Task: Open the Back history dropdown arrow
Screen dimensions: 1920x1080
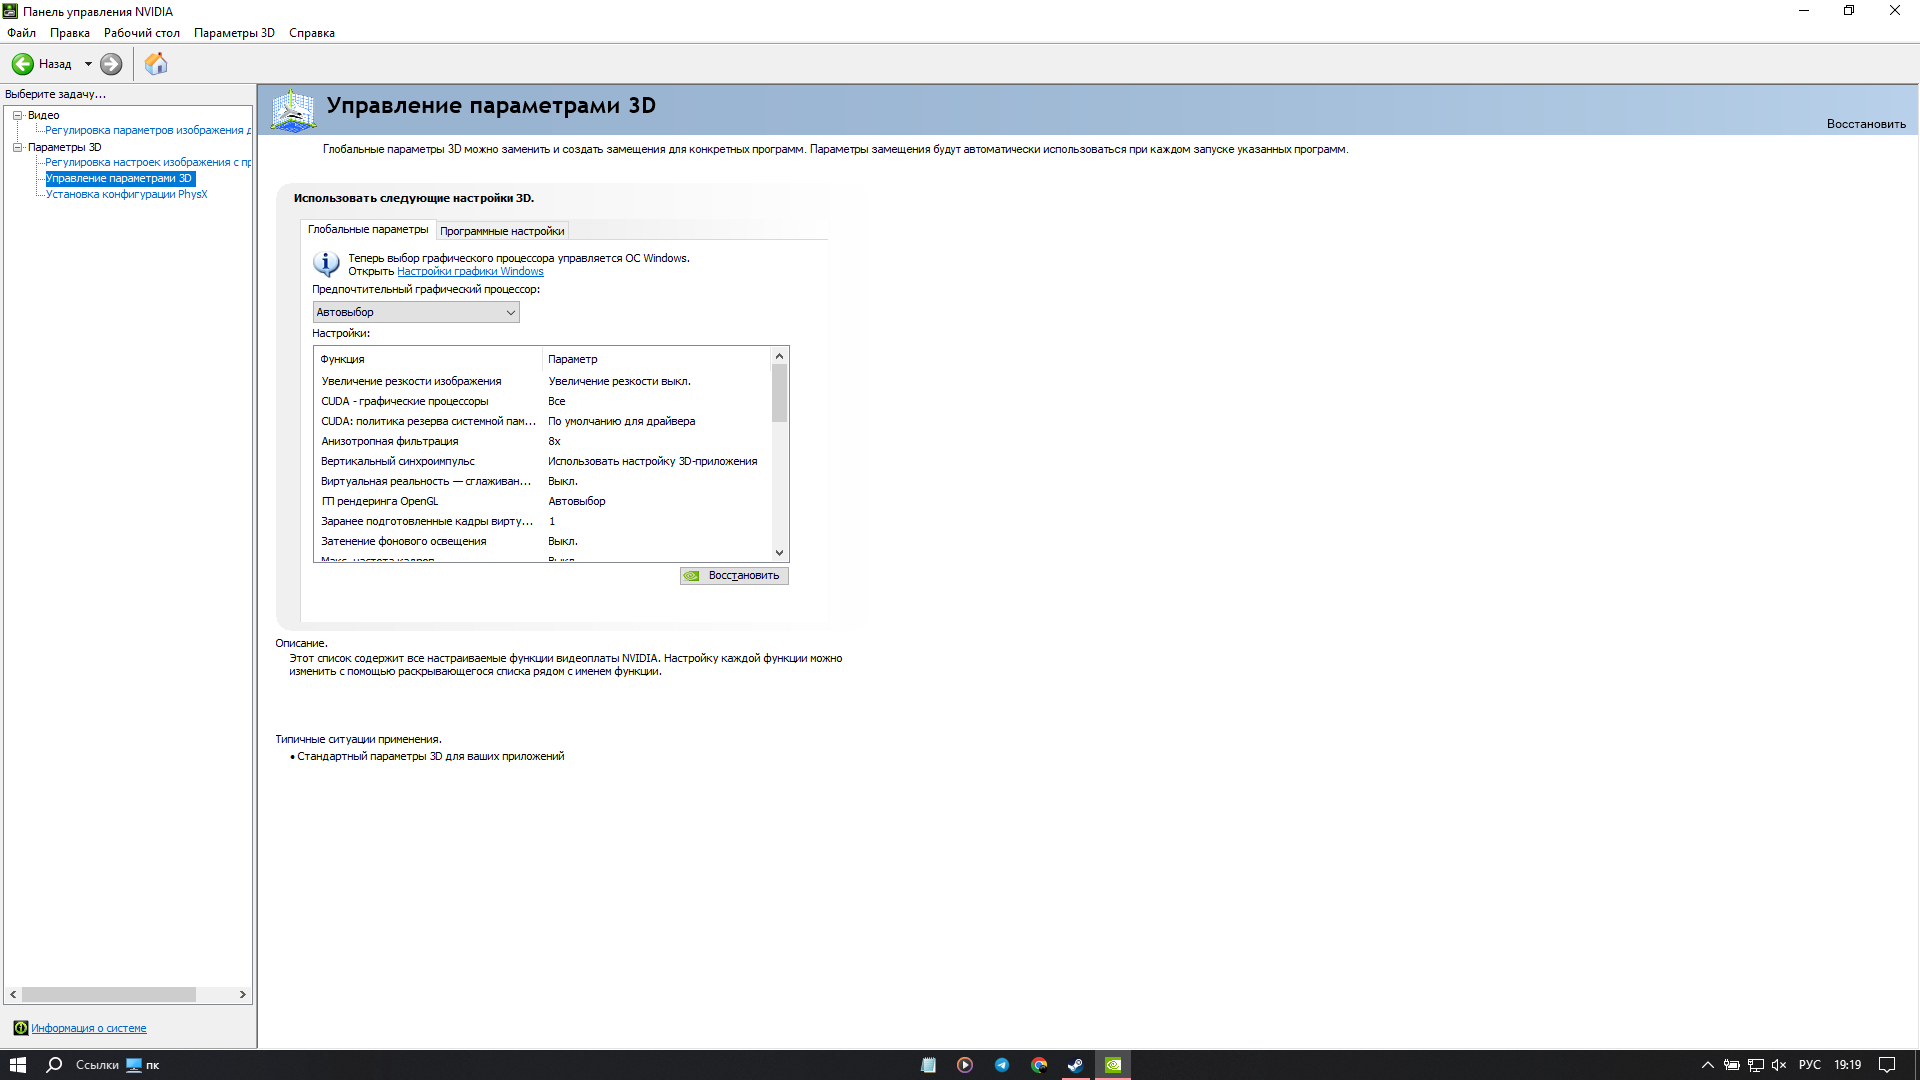Action: click(88, 64)
